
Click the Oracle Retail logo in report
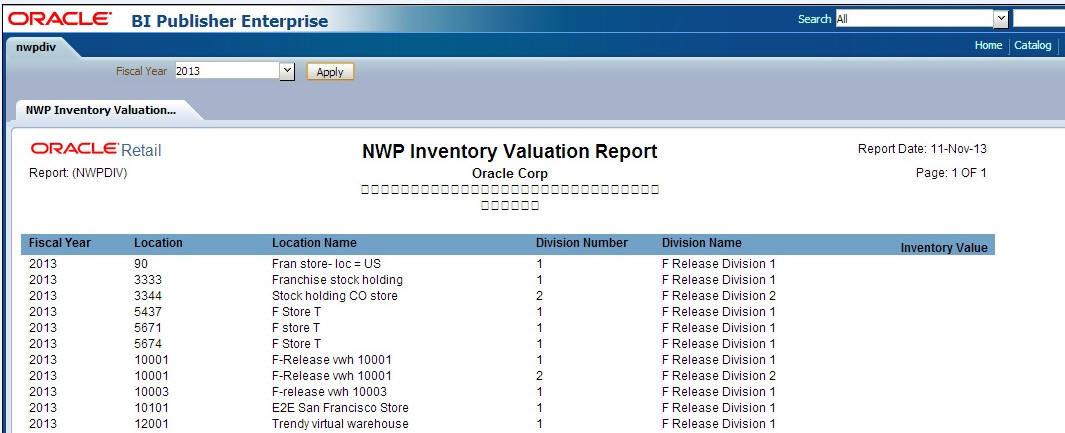(96, 150)
